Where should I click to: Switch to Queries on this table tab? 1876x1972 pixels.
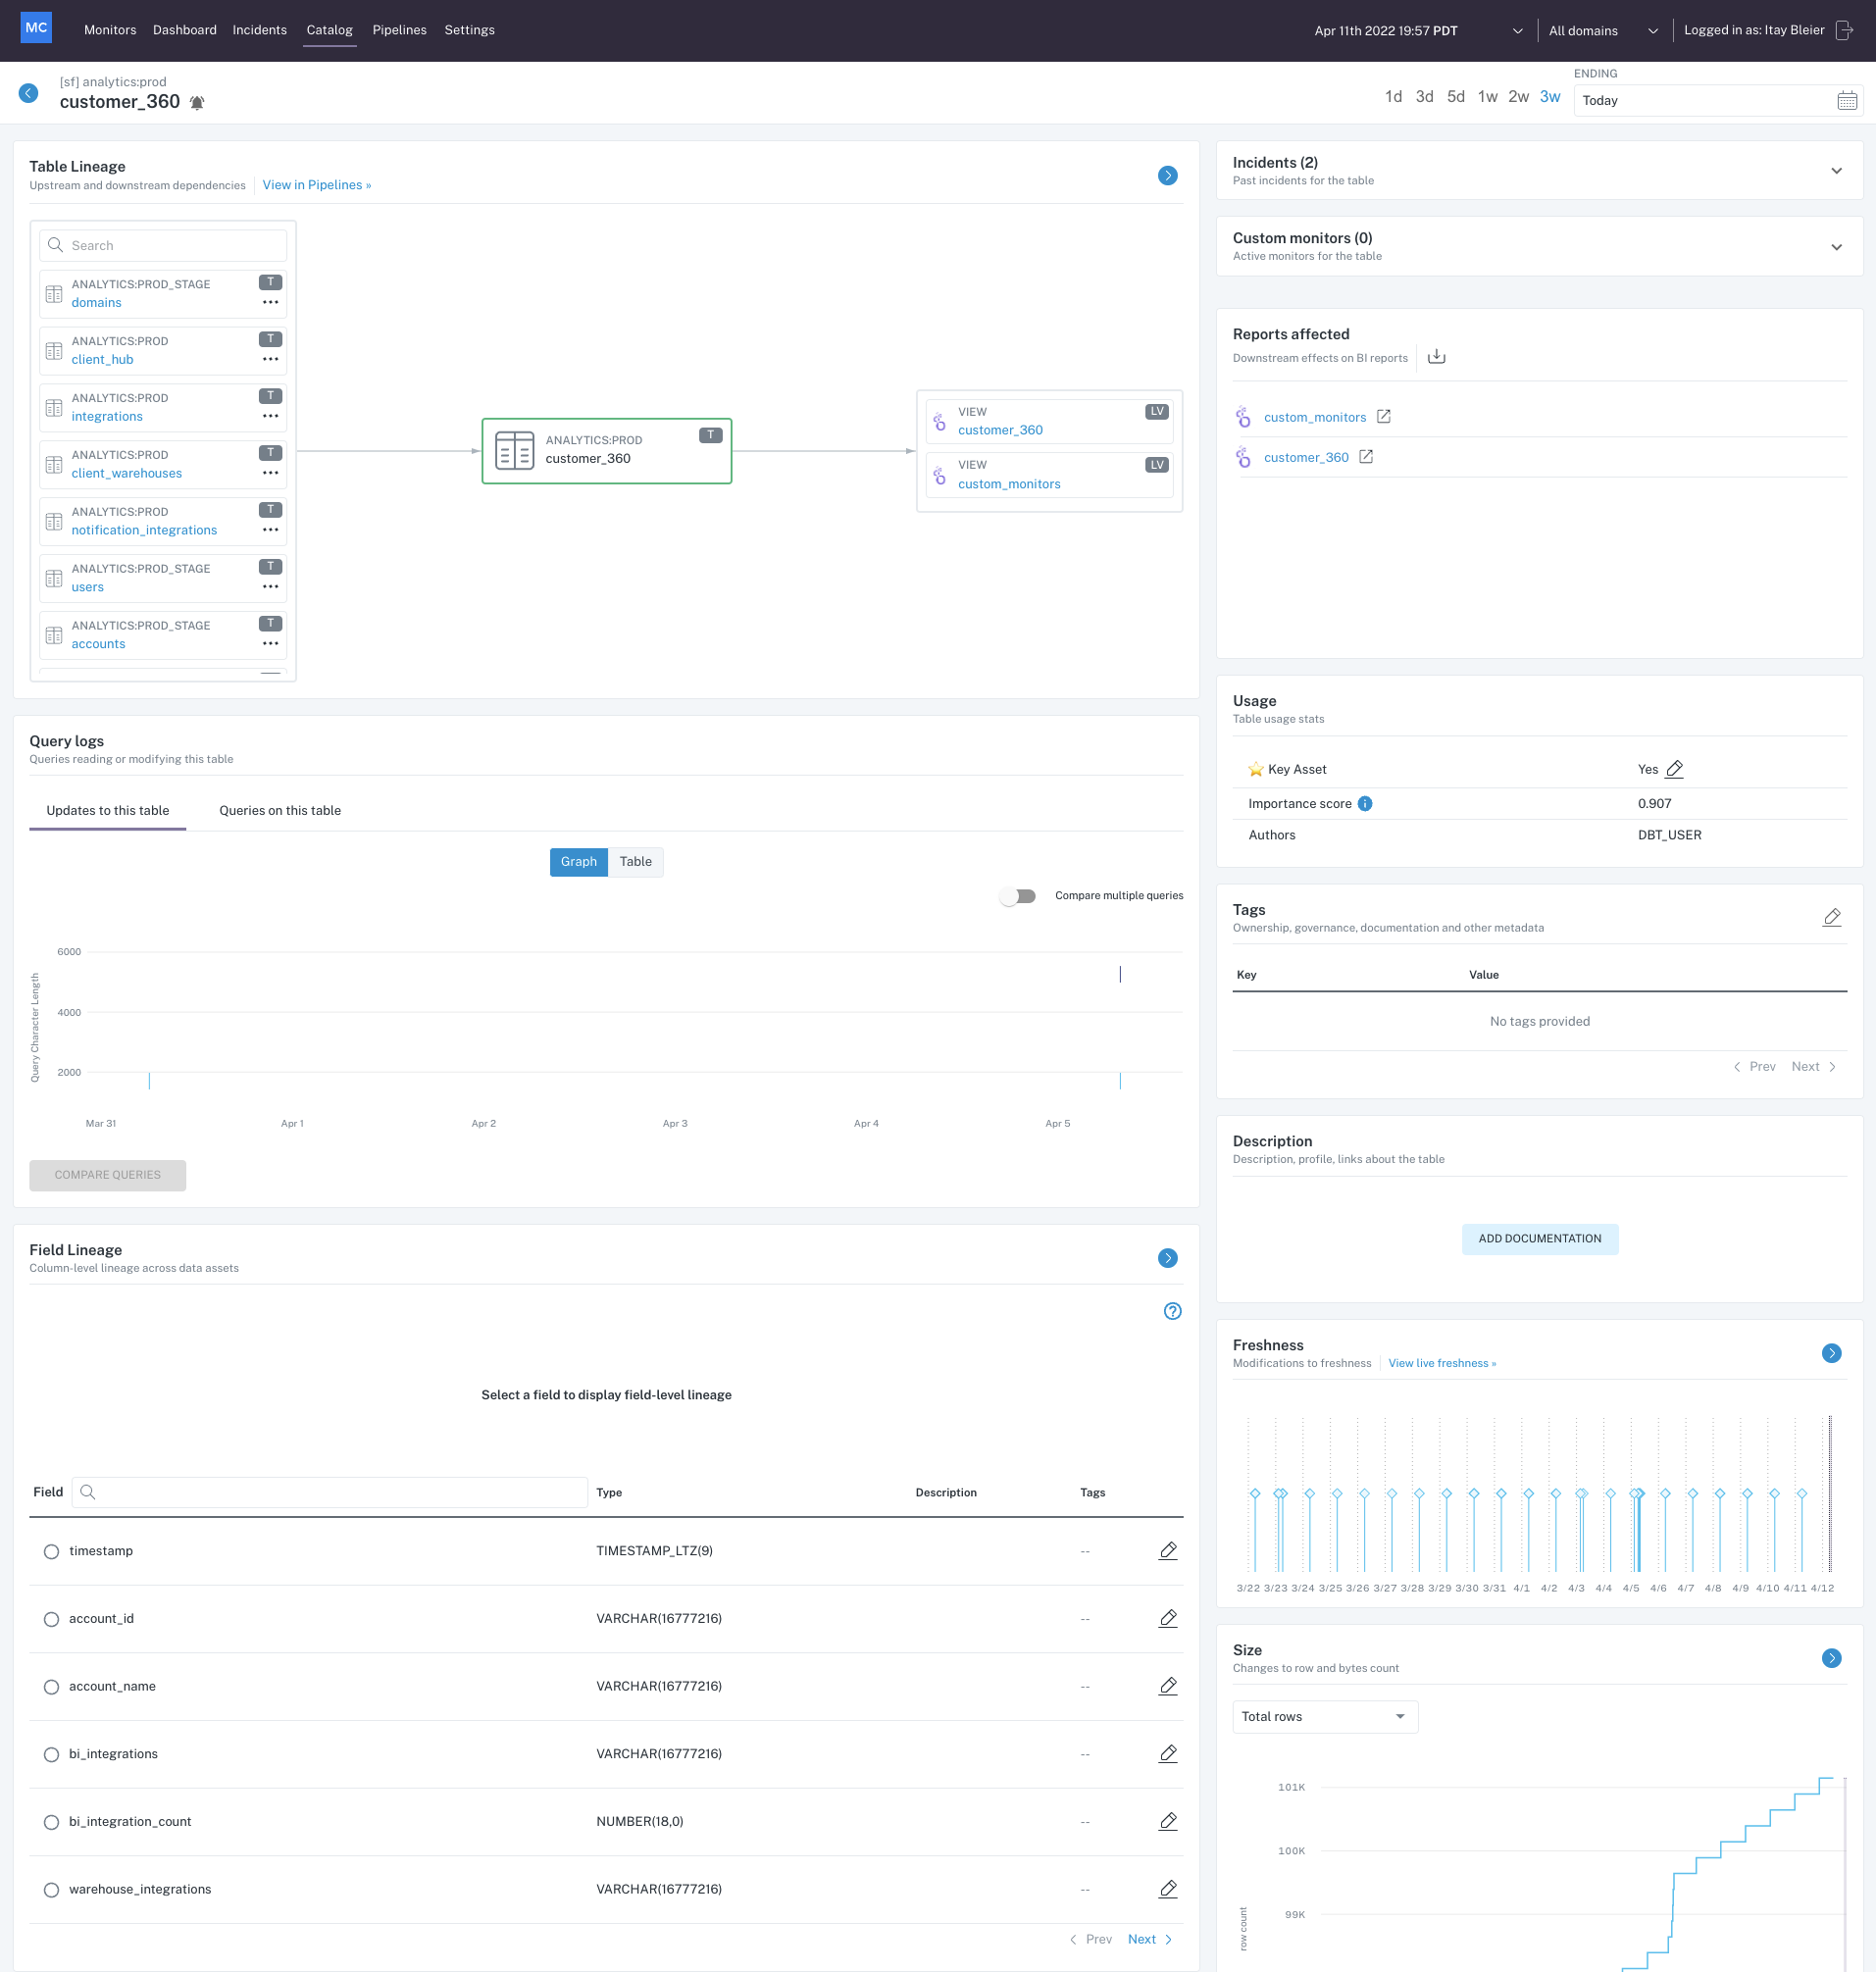click(280, 811)
